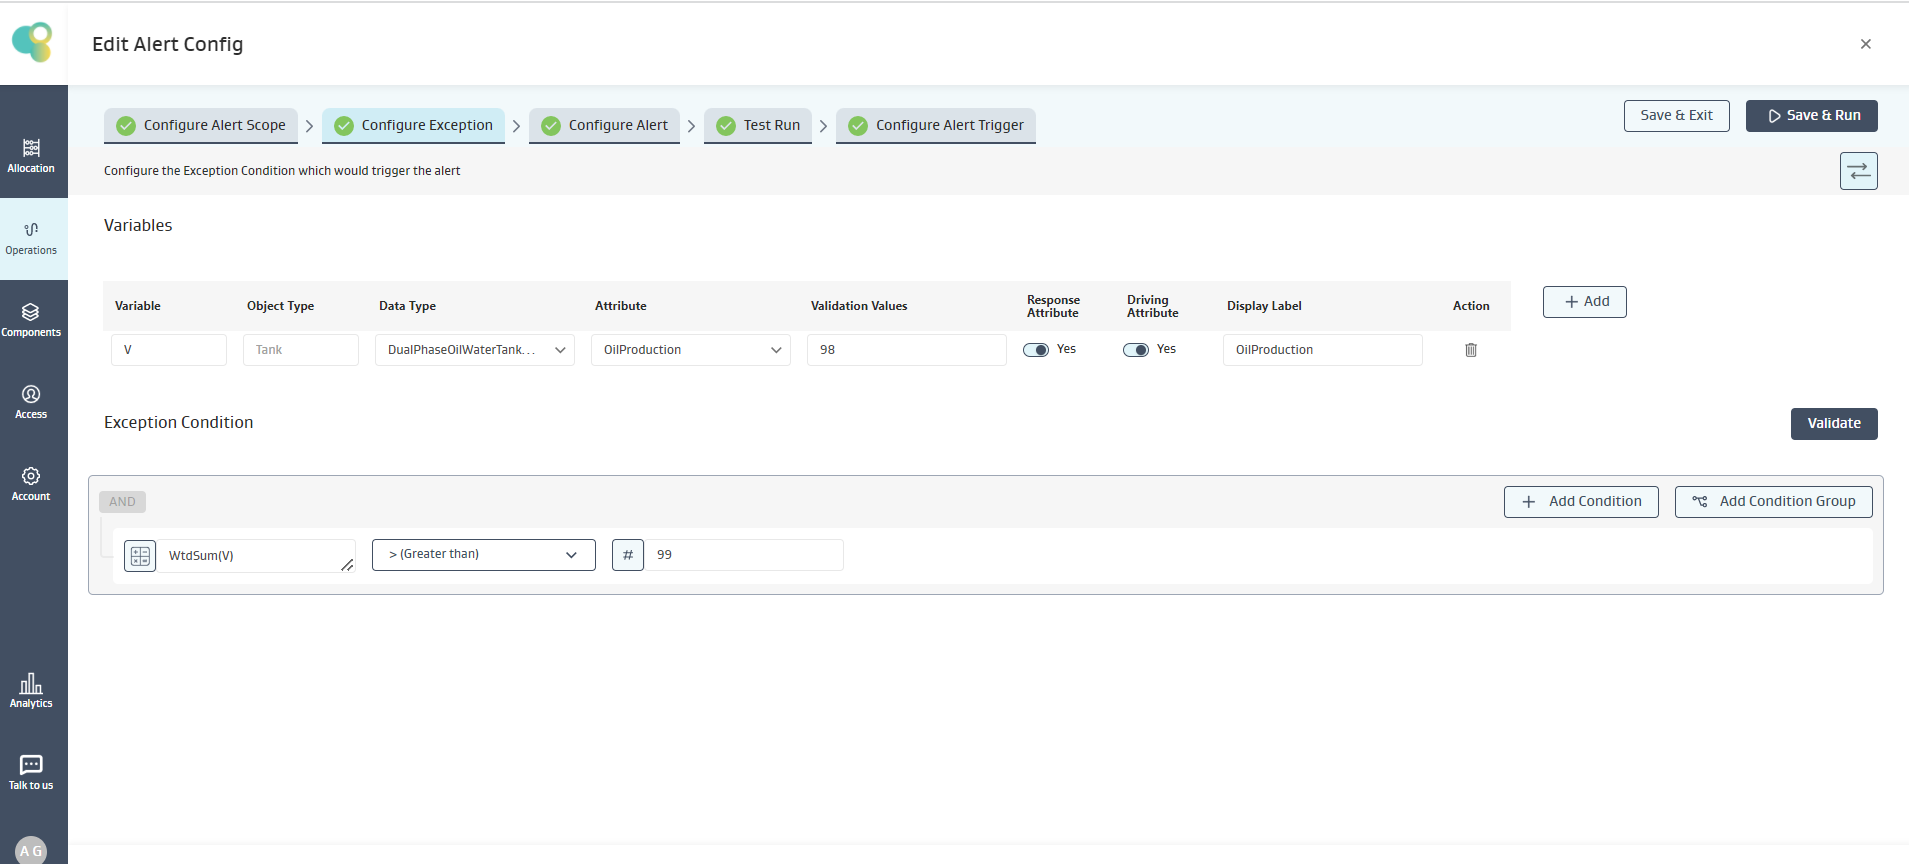Screen dimensions: 1909x864
Task: Open the Greater than operator dropdown
Action: point(483,555)
